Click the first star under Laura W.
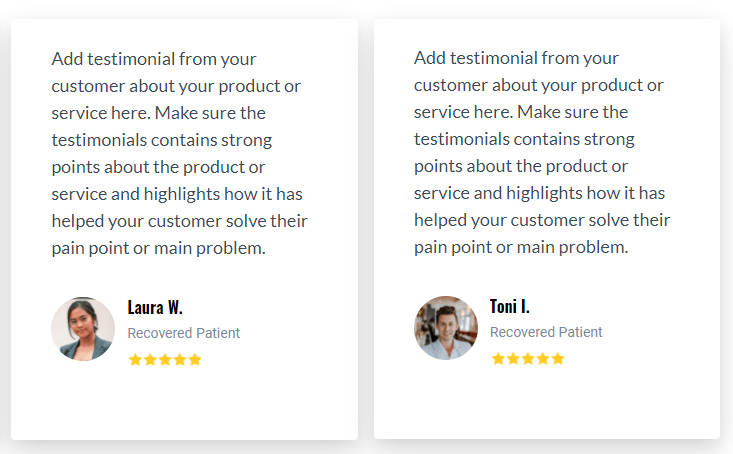733x454 pixels. 135,360
